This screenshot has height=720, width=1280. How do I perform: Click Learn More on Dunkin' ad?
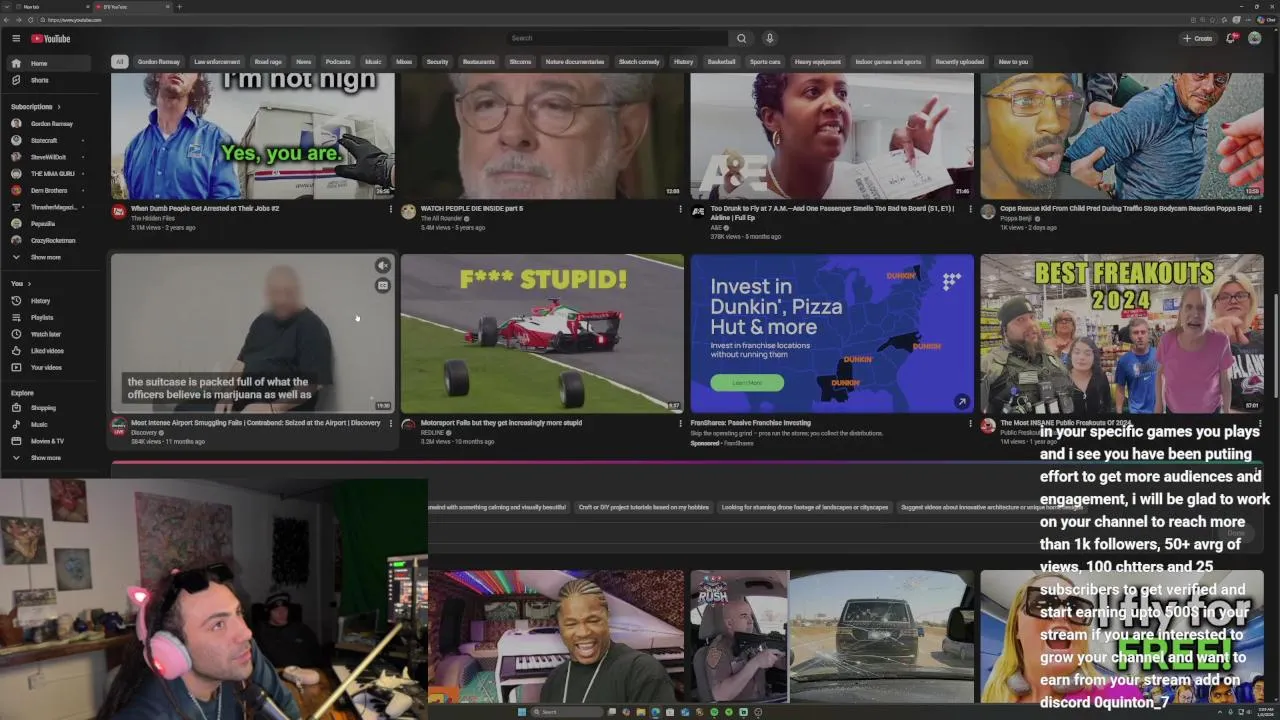pos(747,382)
